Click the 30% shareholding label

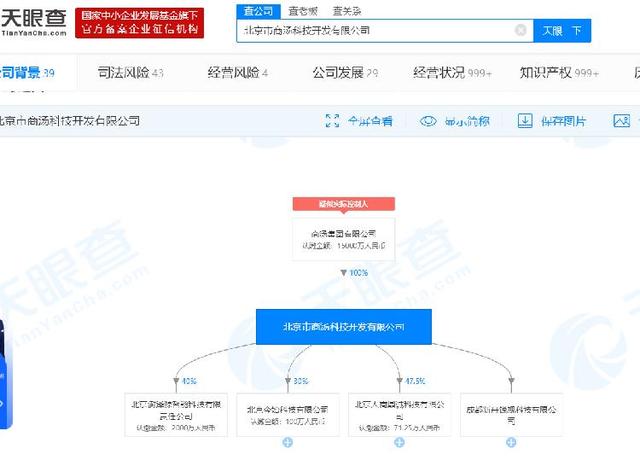(301, 381)
